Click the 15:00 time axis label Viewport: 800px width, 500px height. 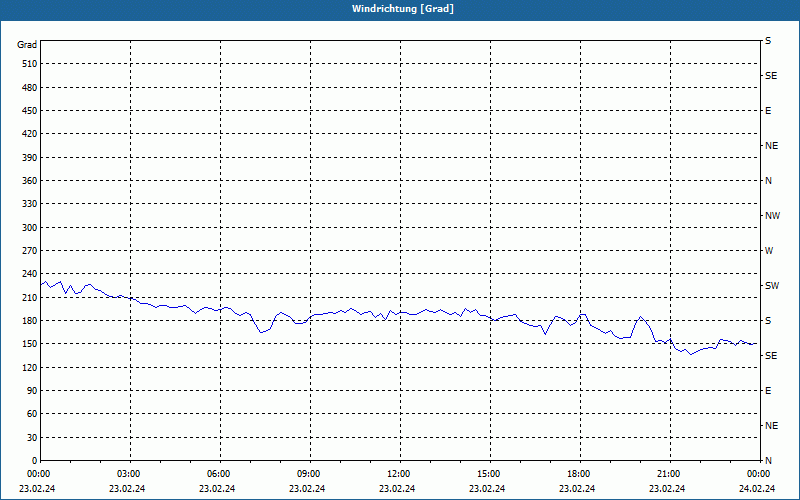490,474
